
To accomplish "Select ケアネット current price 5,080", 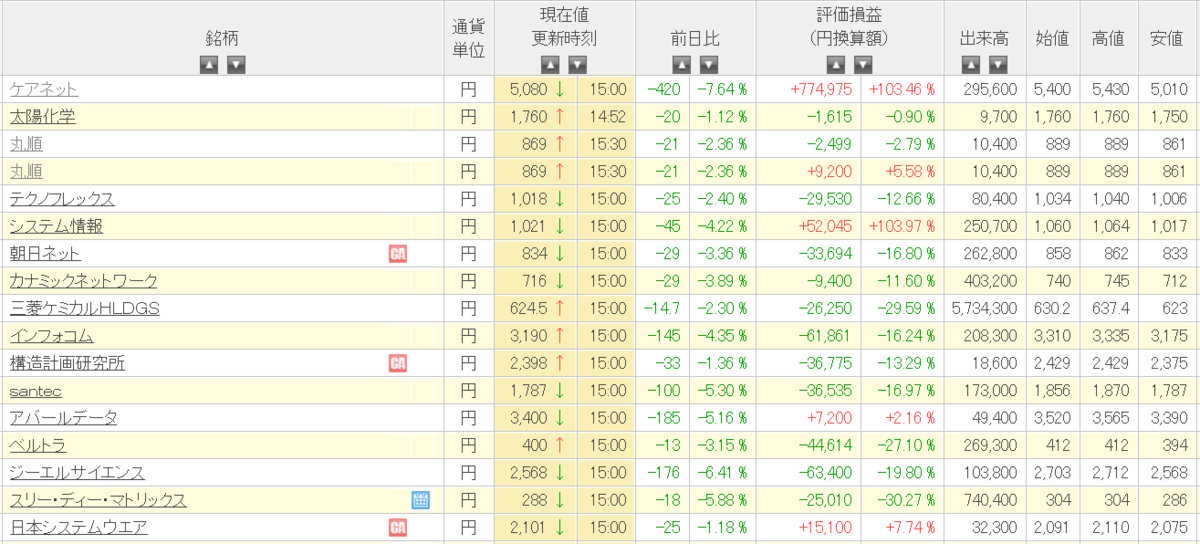I will click(528, 89).
